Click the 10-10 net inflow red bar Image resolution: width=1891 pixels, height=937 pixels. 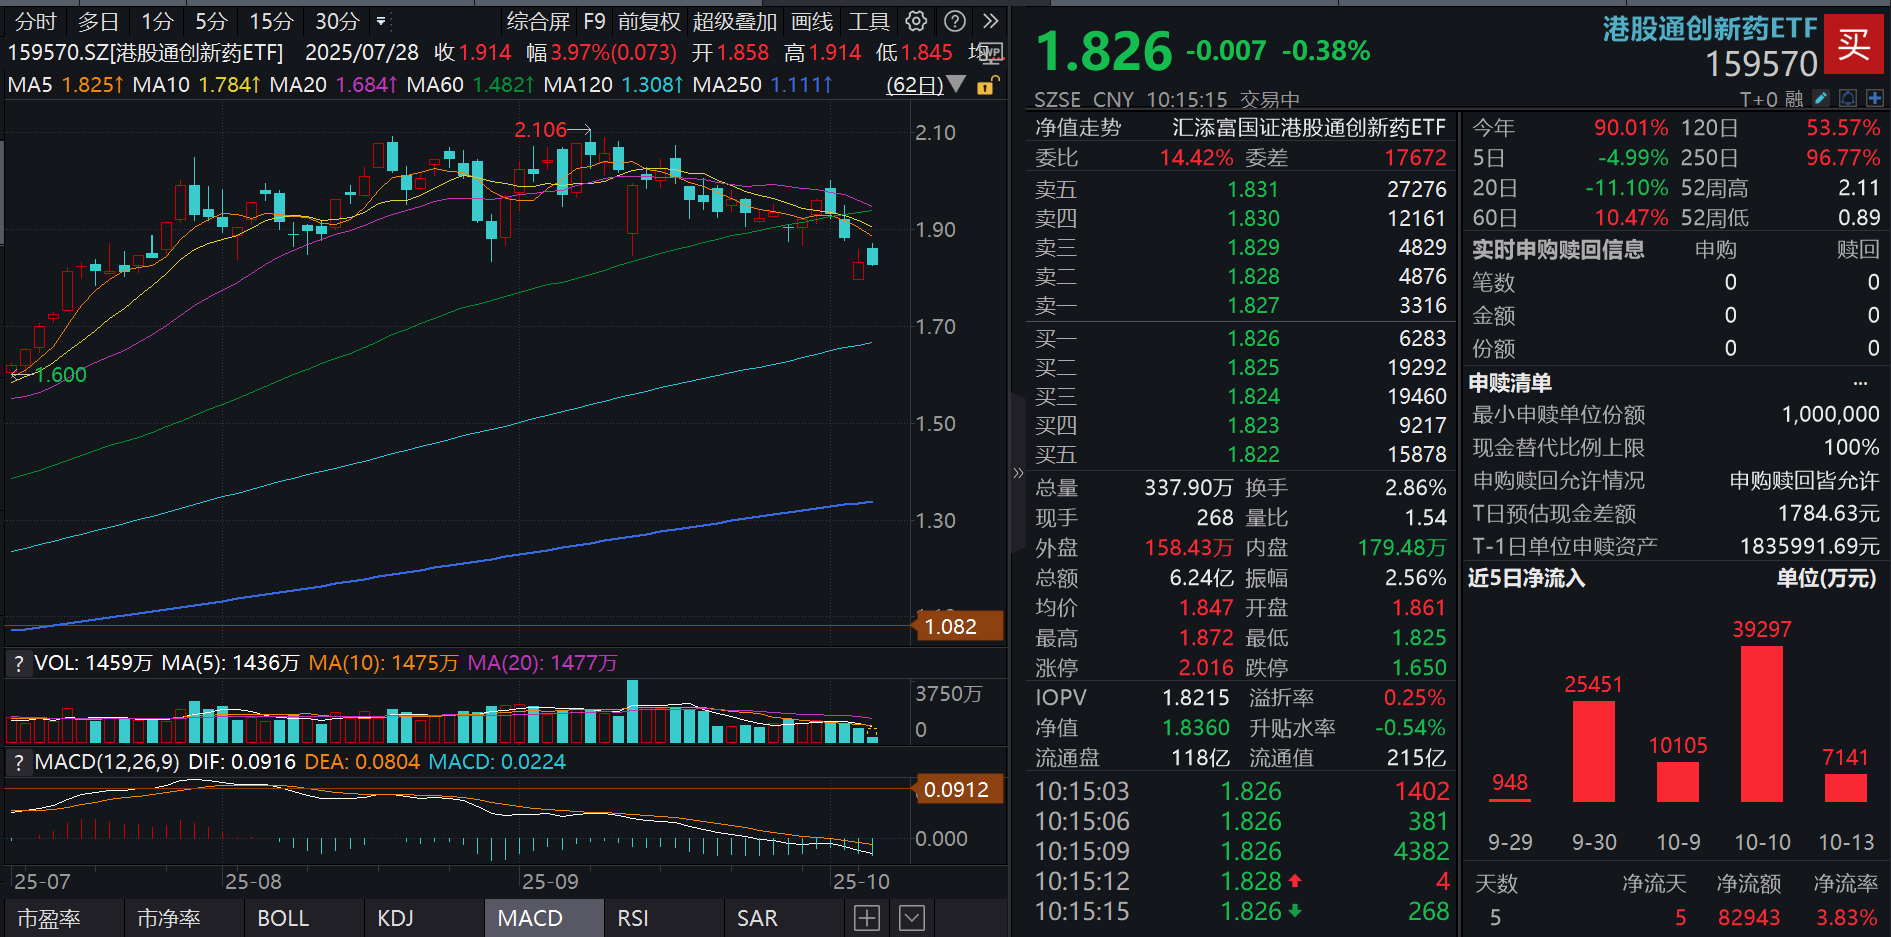pos(1761,723)
